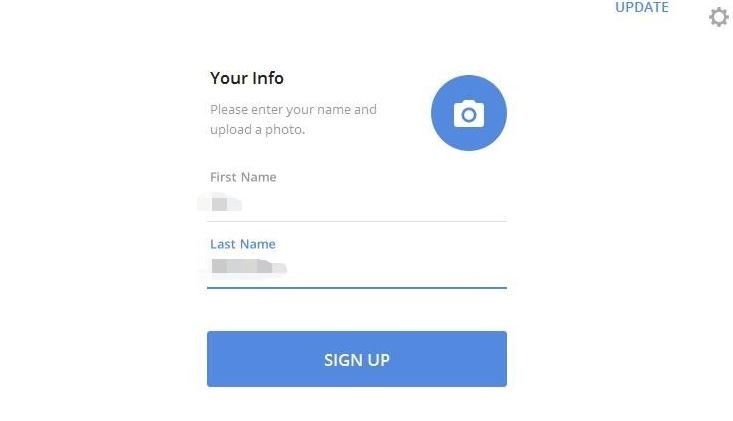The width and height of the screenshot is (733, 421).
Task: Place the cursor in the blurred first name text
Action: 220,203
